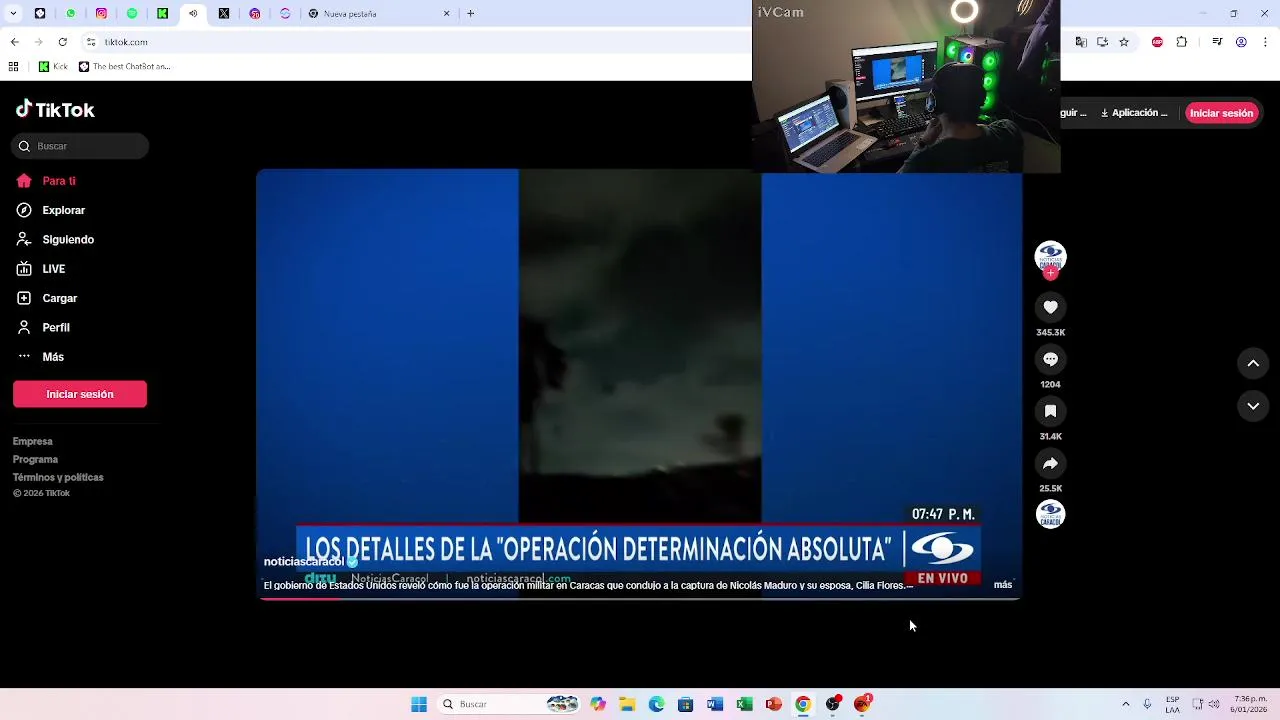
Task: Like the video with the heart icon
Action: click(x=1050, y=307)
